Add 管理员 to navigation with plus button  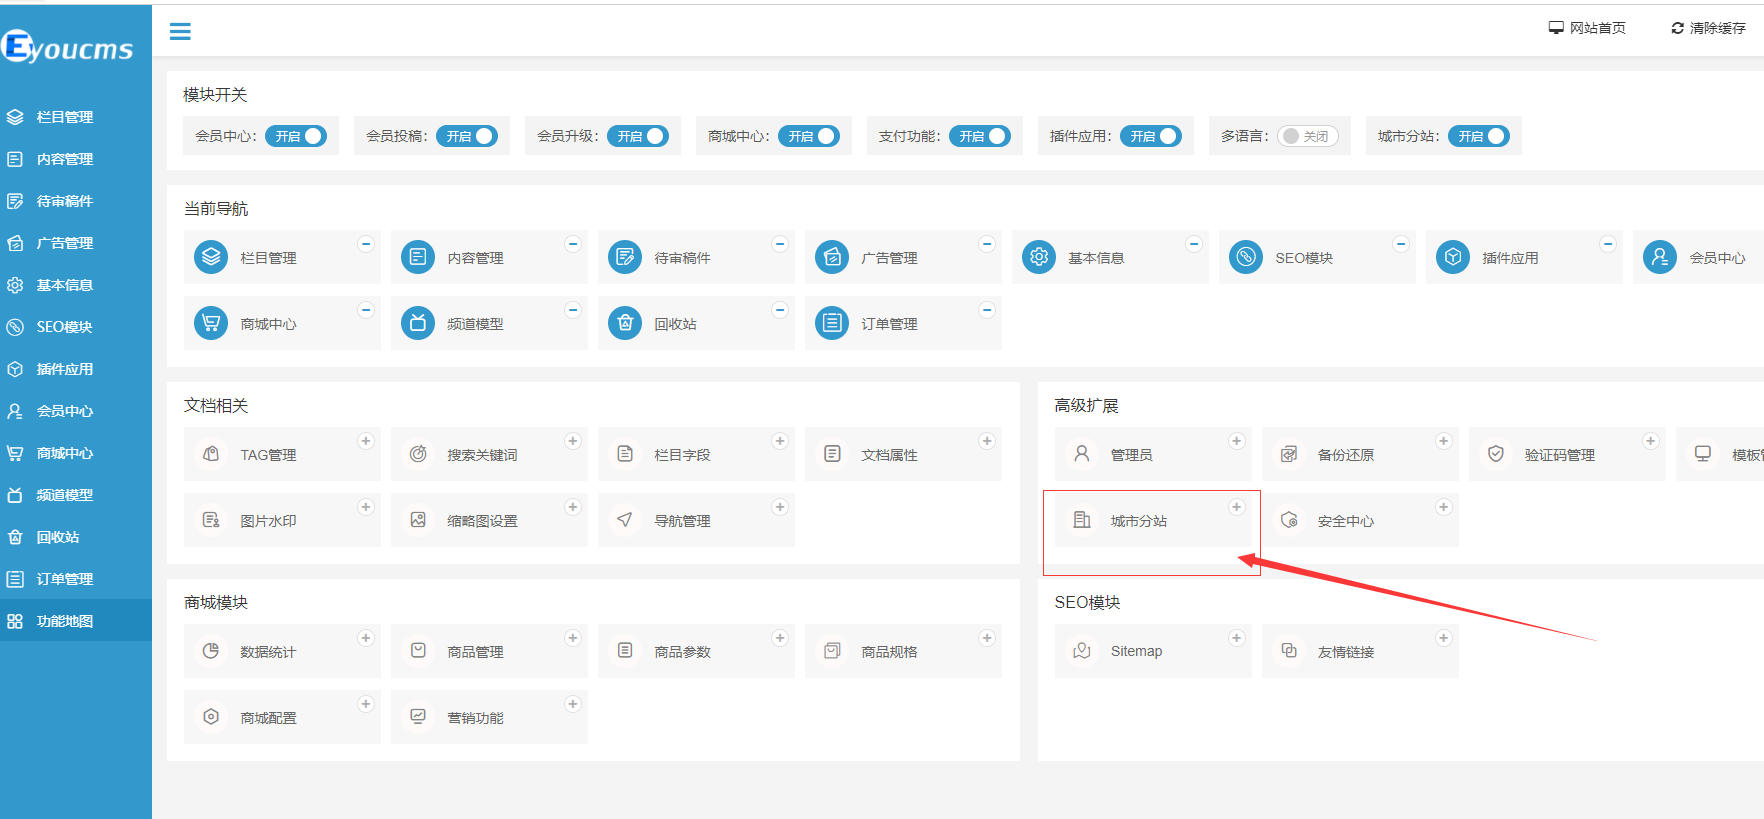tap(1236, 441)
